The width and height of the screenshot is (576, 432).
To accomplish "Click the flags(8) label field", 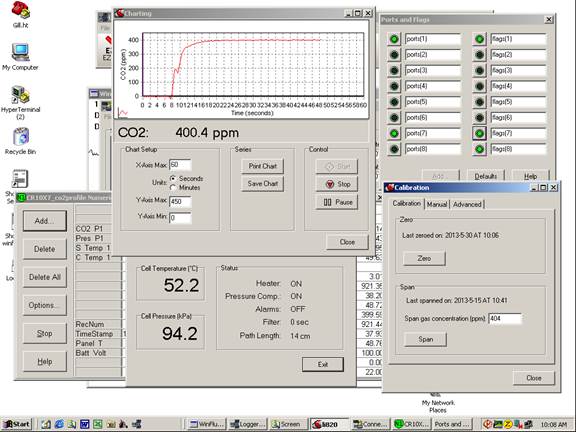I will pyautogui.click(x=518, y=149).
